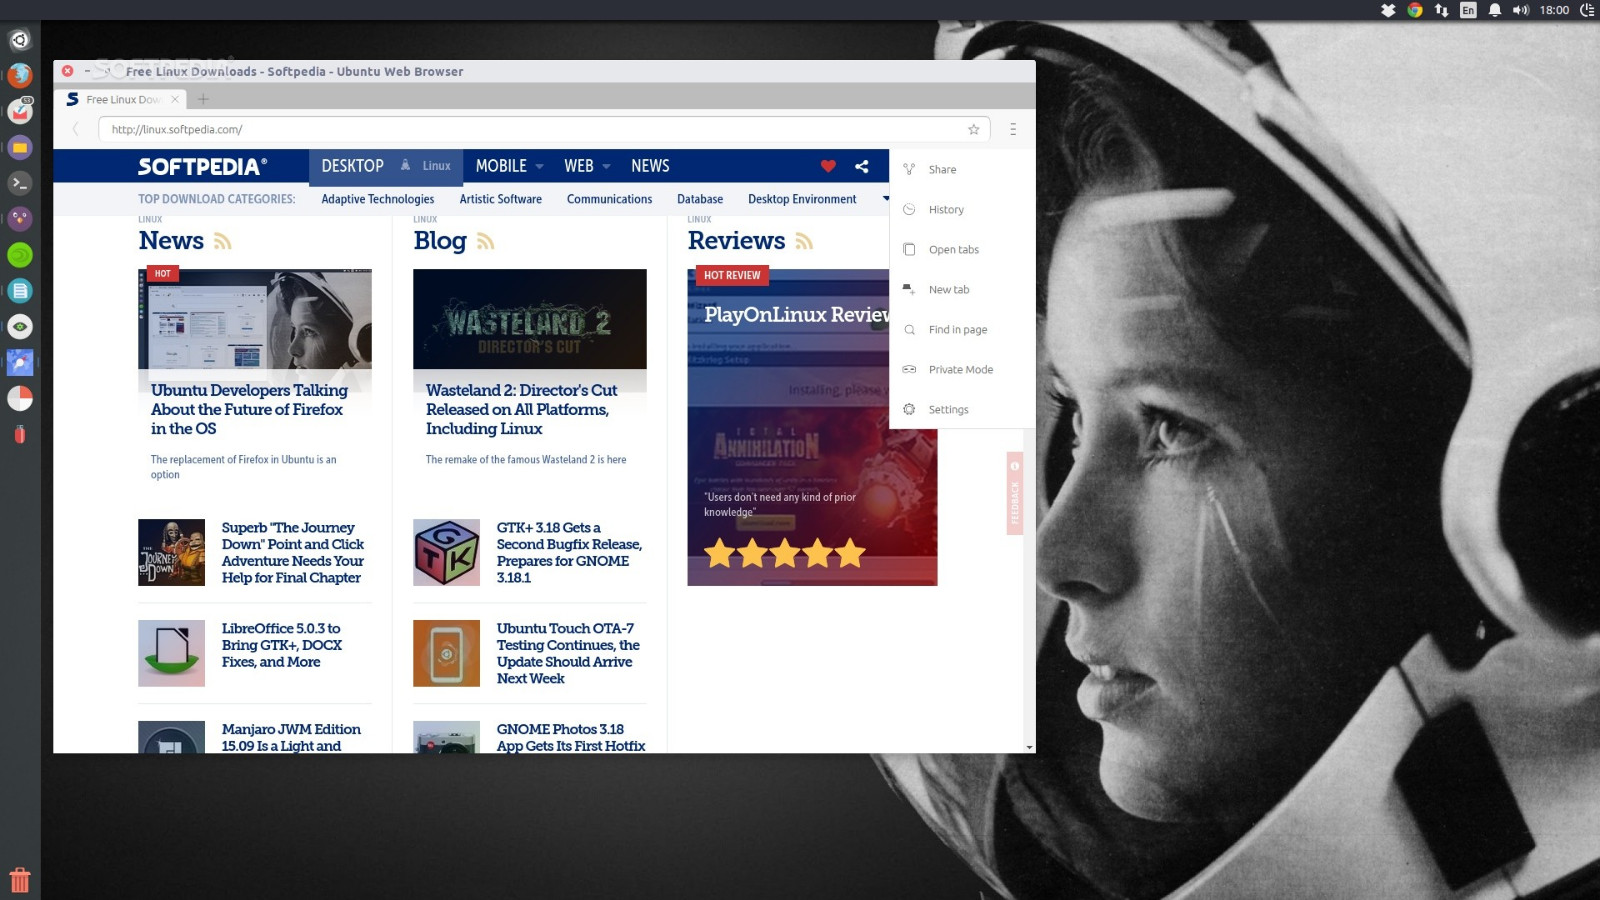
Task: Go back with the browser back arrow
Action: (x=75, y=129)
